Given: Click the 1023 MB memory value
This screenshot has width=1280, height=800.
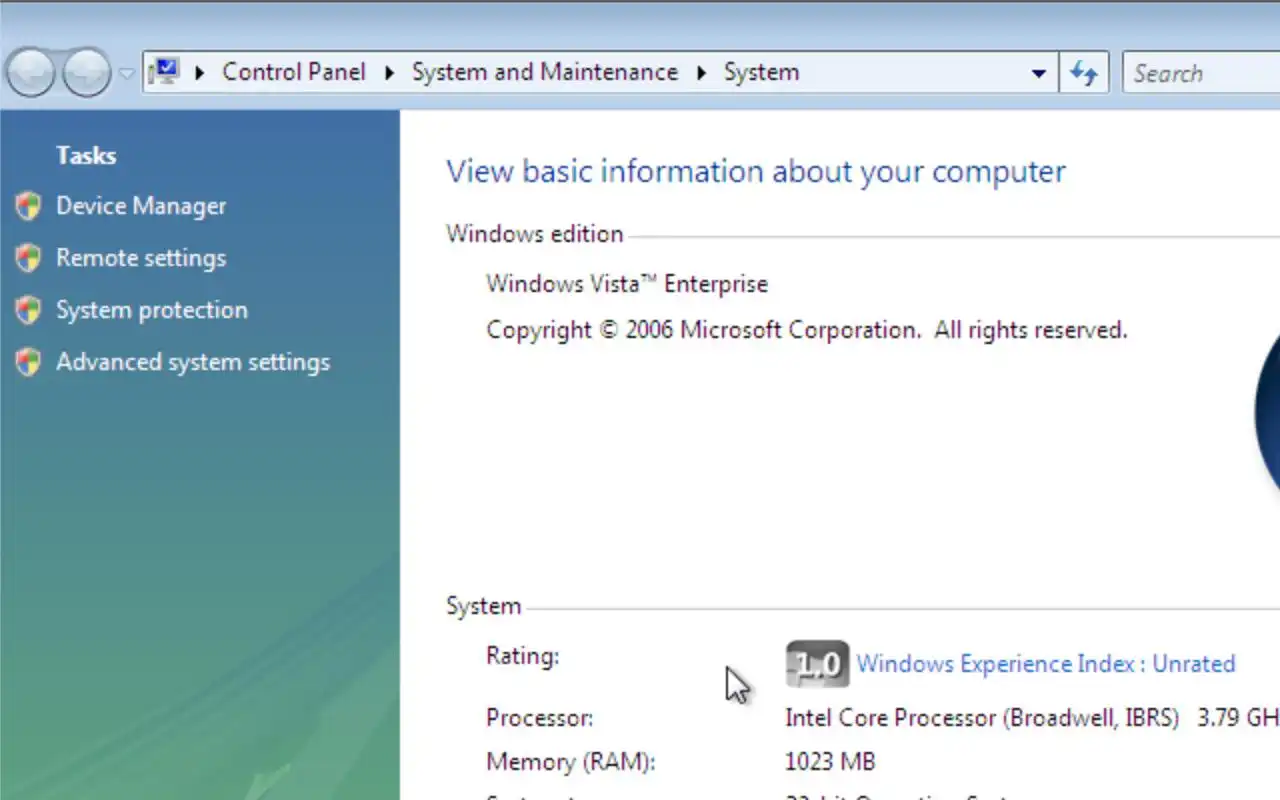Looking at the screenshot, I should tap(830, 762).
